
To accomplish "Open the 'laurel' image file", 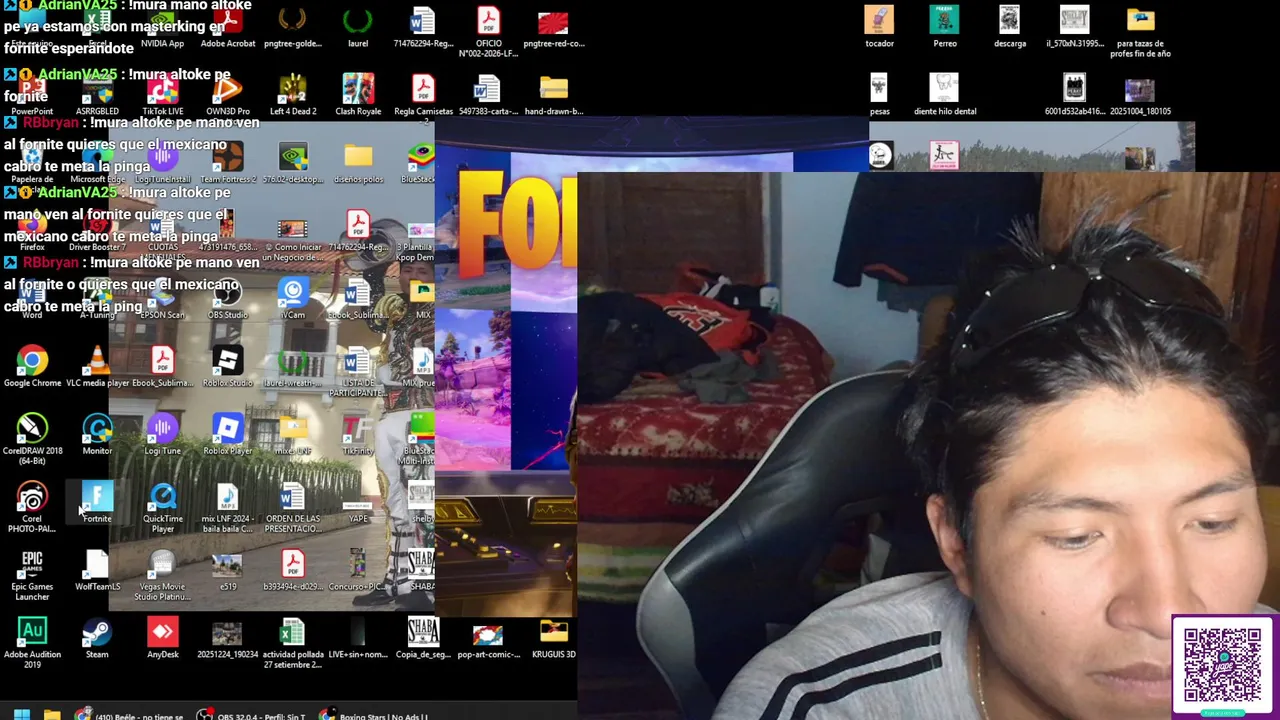I will click(x=357, y=27).
